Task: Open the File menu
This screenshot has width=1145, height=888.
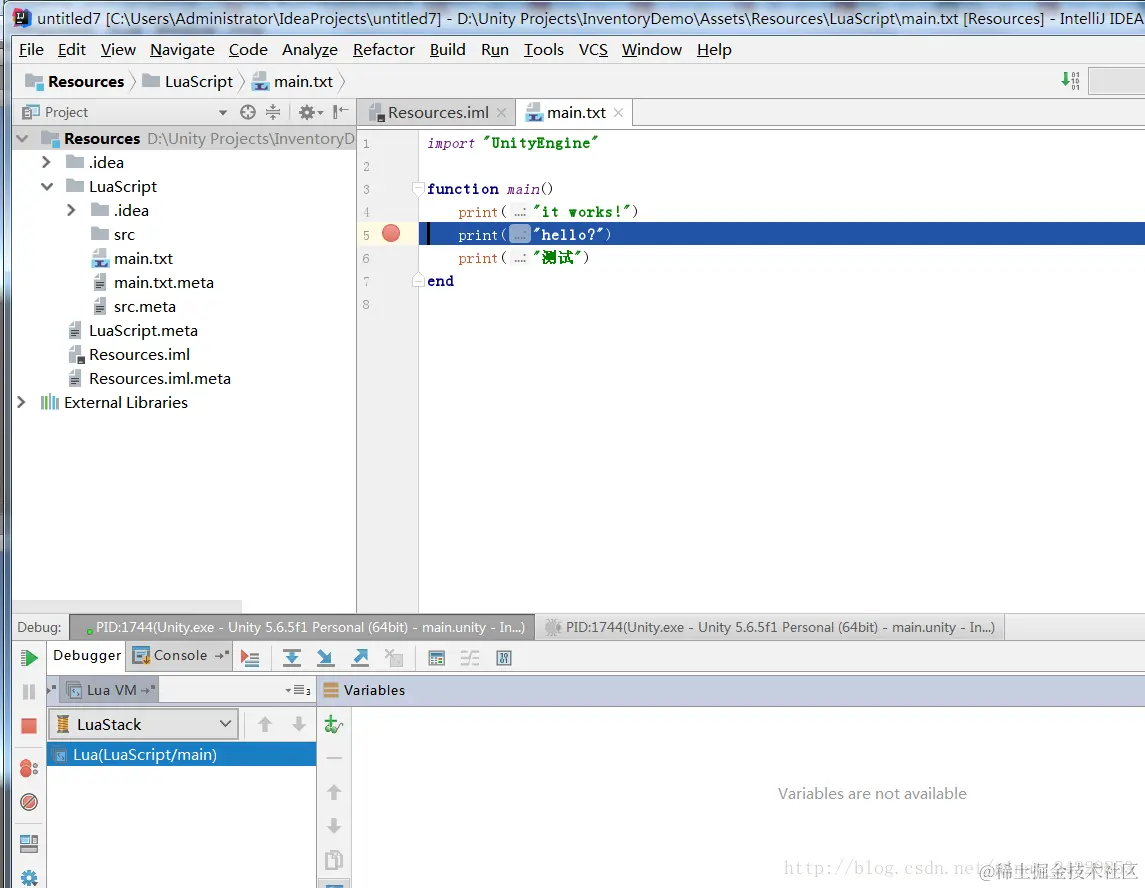Action: point(31,50)
